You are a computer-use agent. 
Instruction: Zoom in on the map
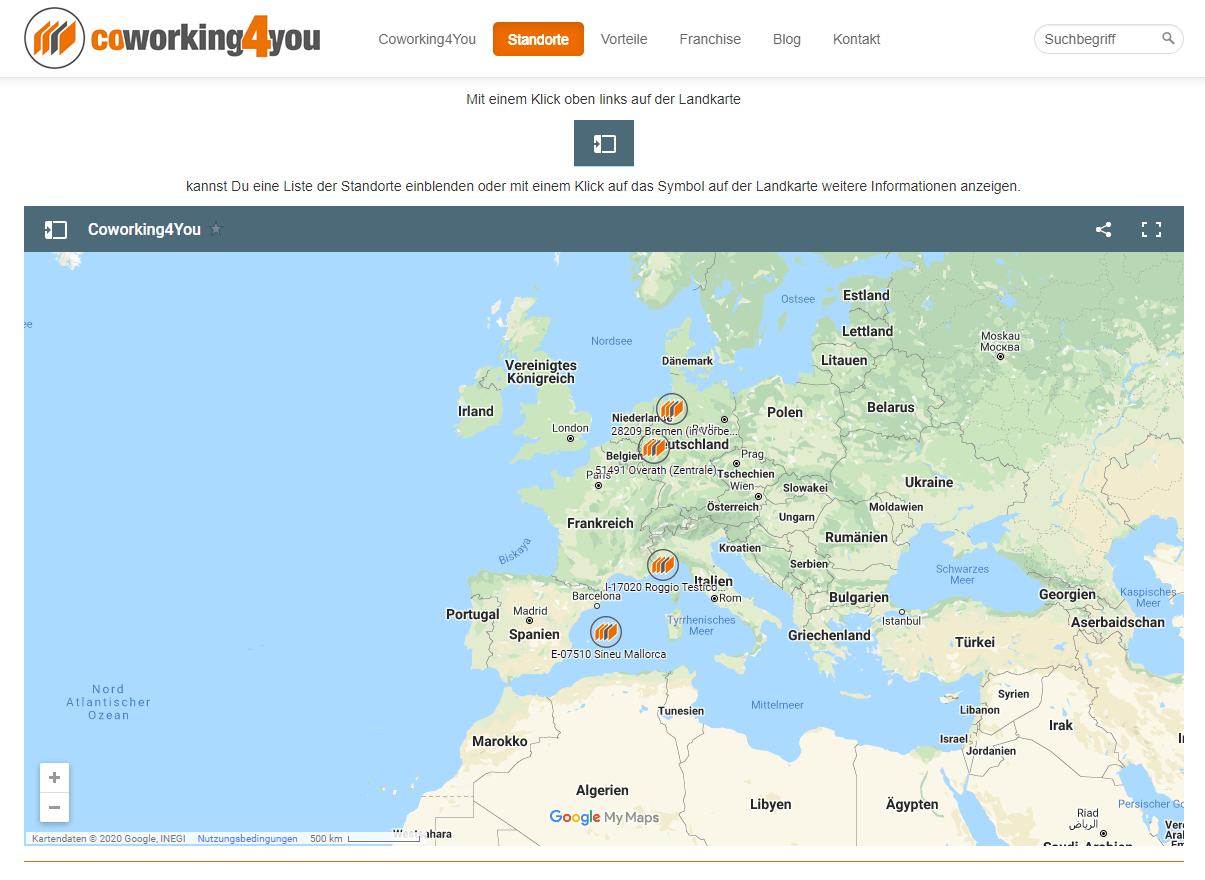[54, 778]
